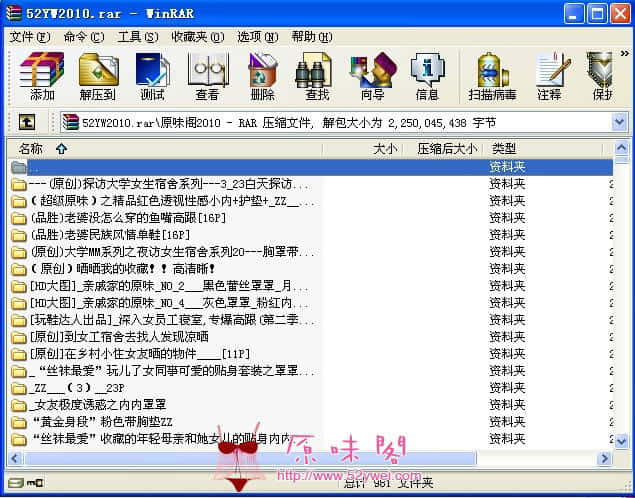Click the vertical scrollbar up arrow

622,148
